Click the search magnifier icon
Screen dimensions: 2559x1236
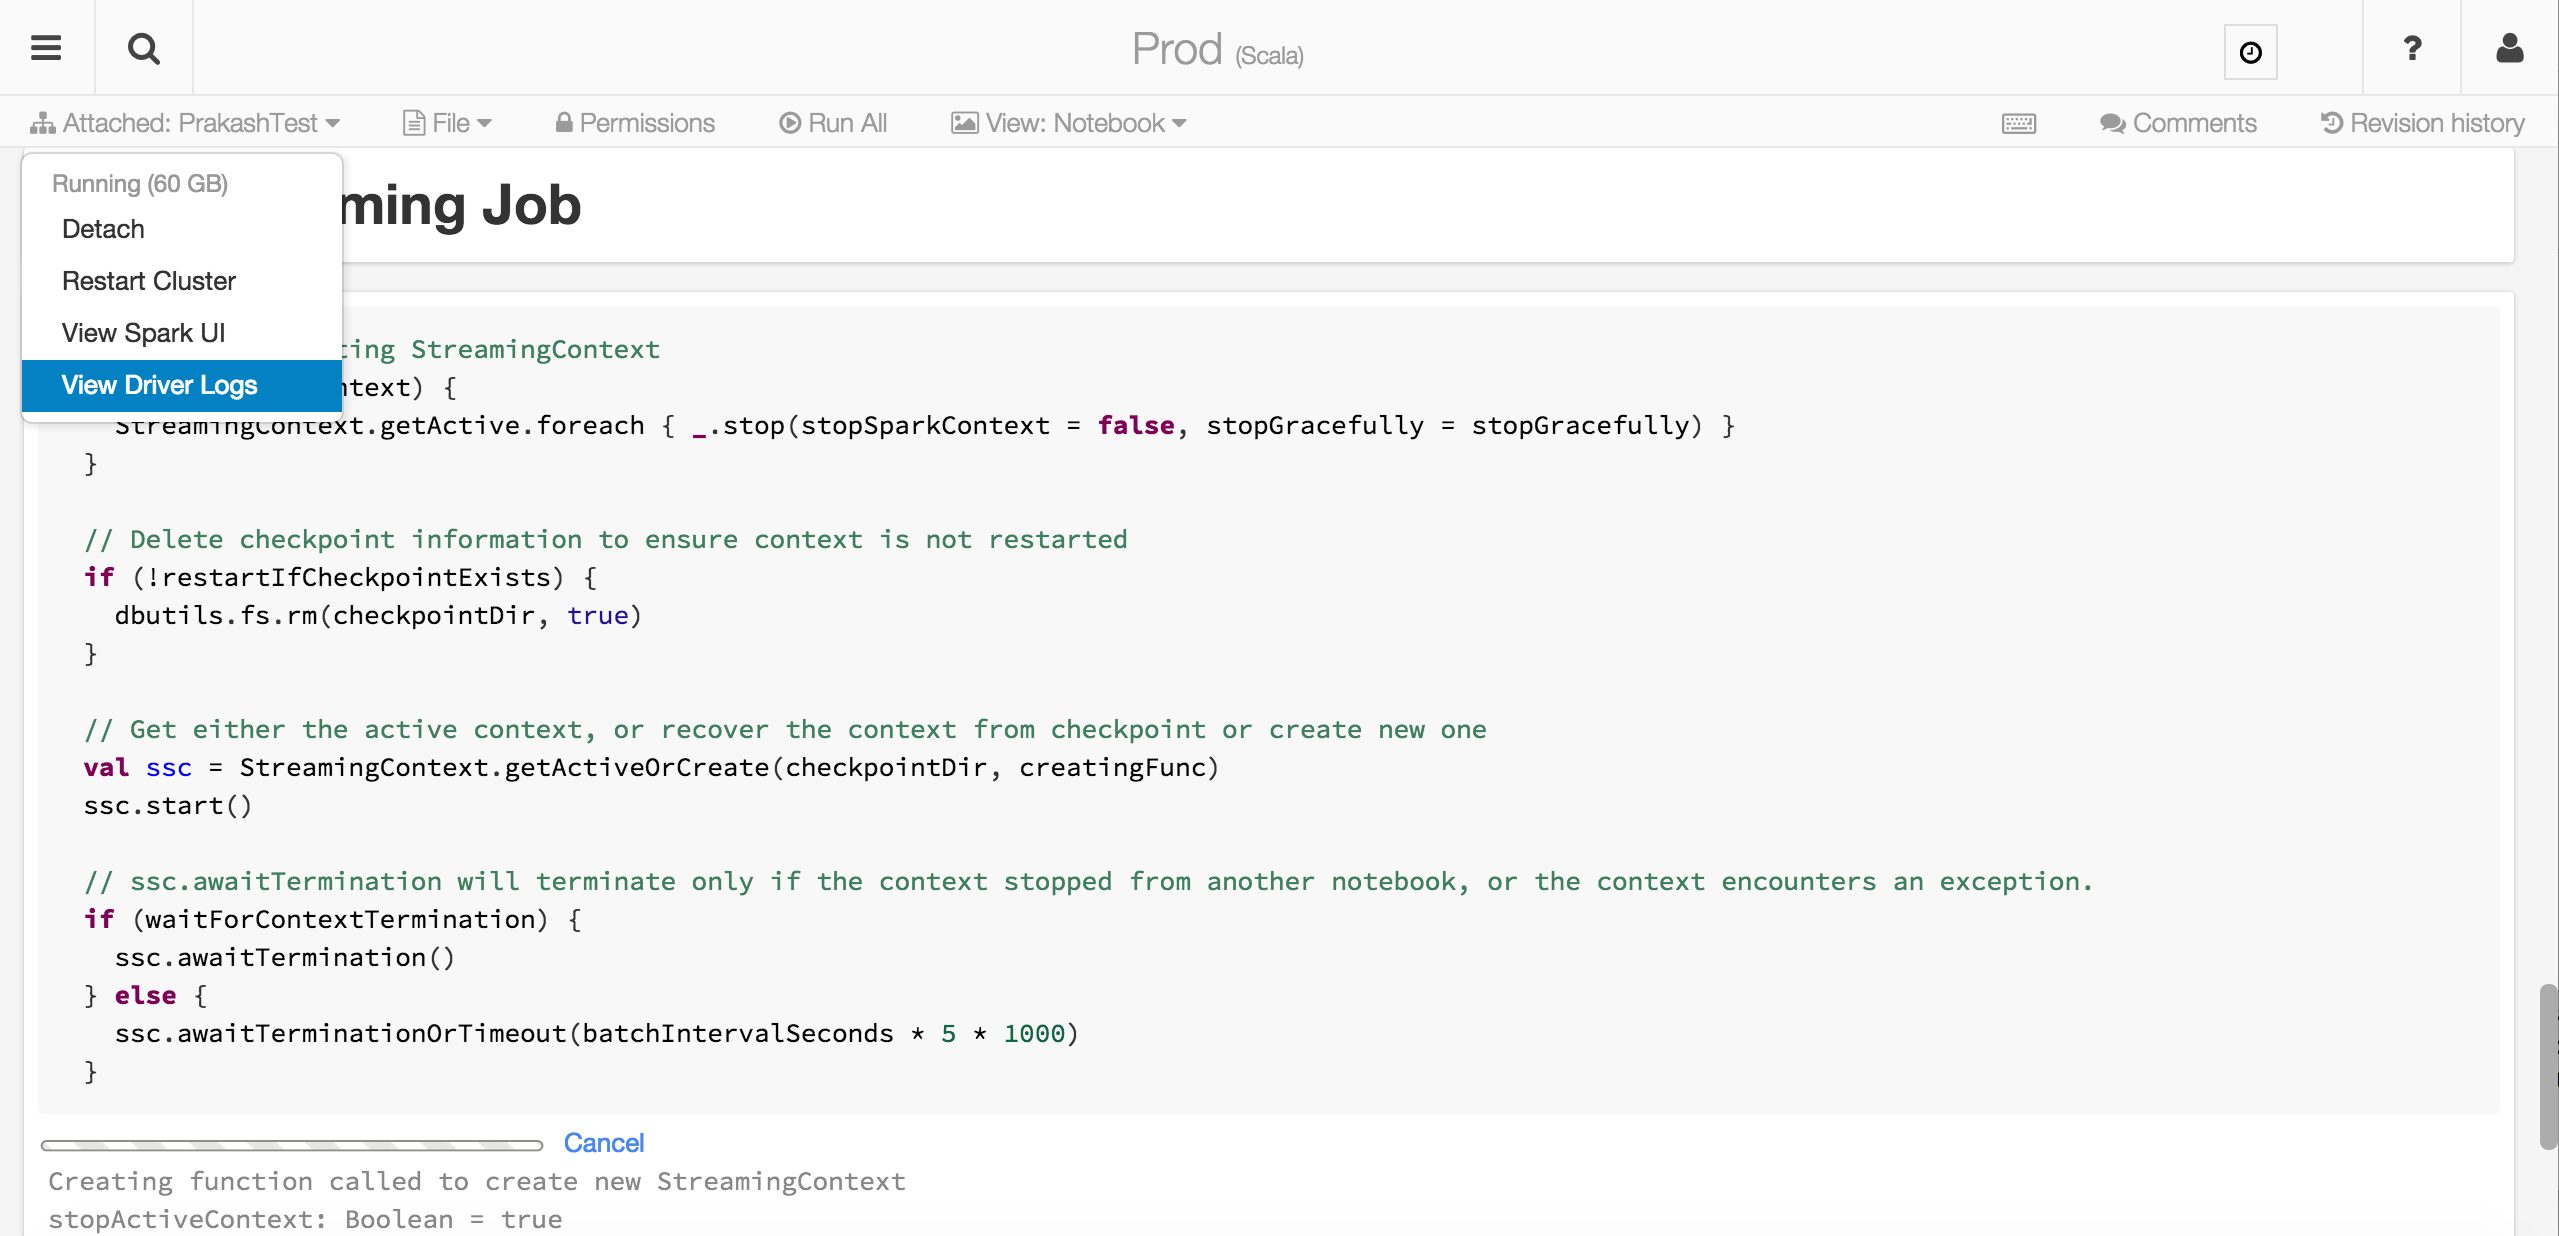click(x=144, y=48)
